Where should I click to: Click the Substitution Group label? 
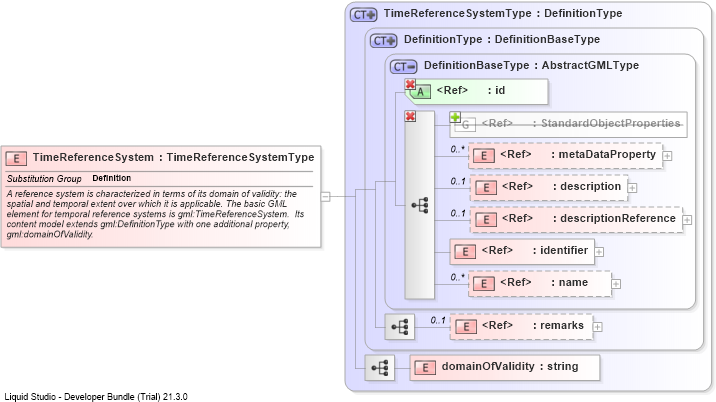tap(44, 179)
